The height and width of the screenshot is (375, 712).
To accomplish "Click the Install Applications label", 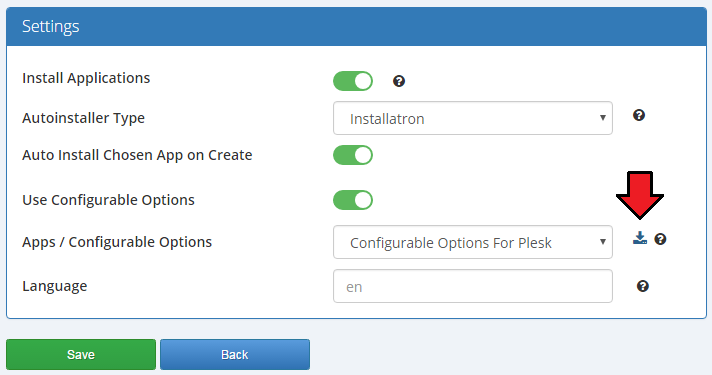I will click(86, 78).
